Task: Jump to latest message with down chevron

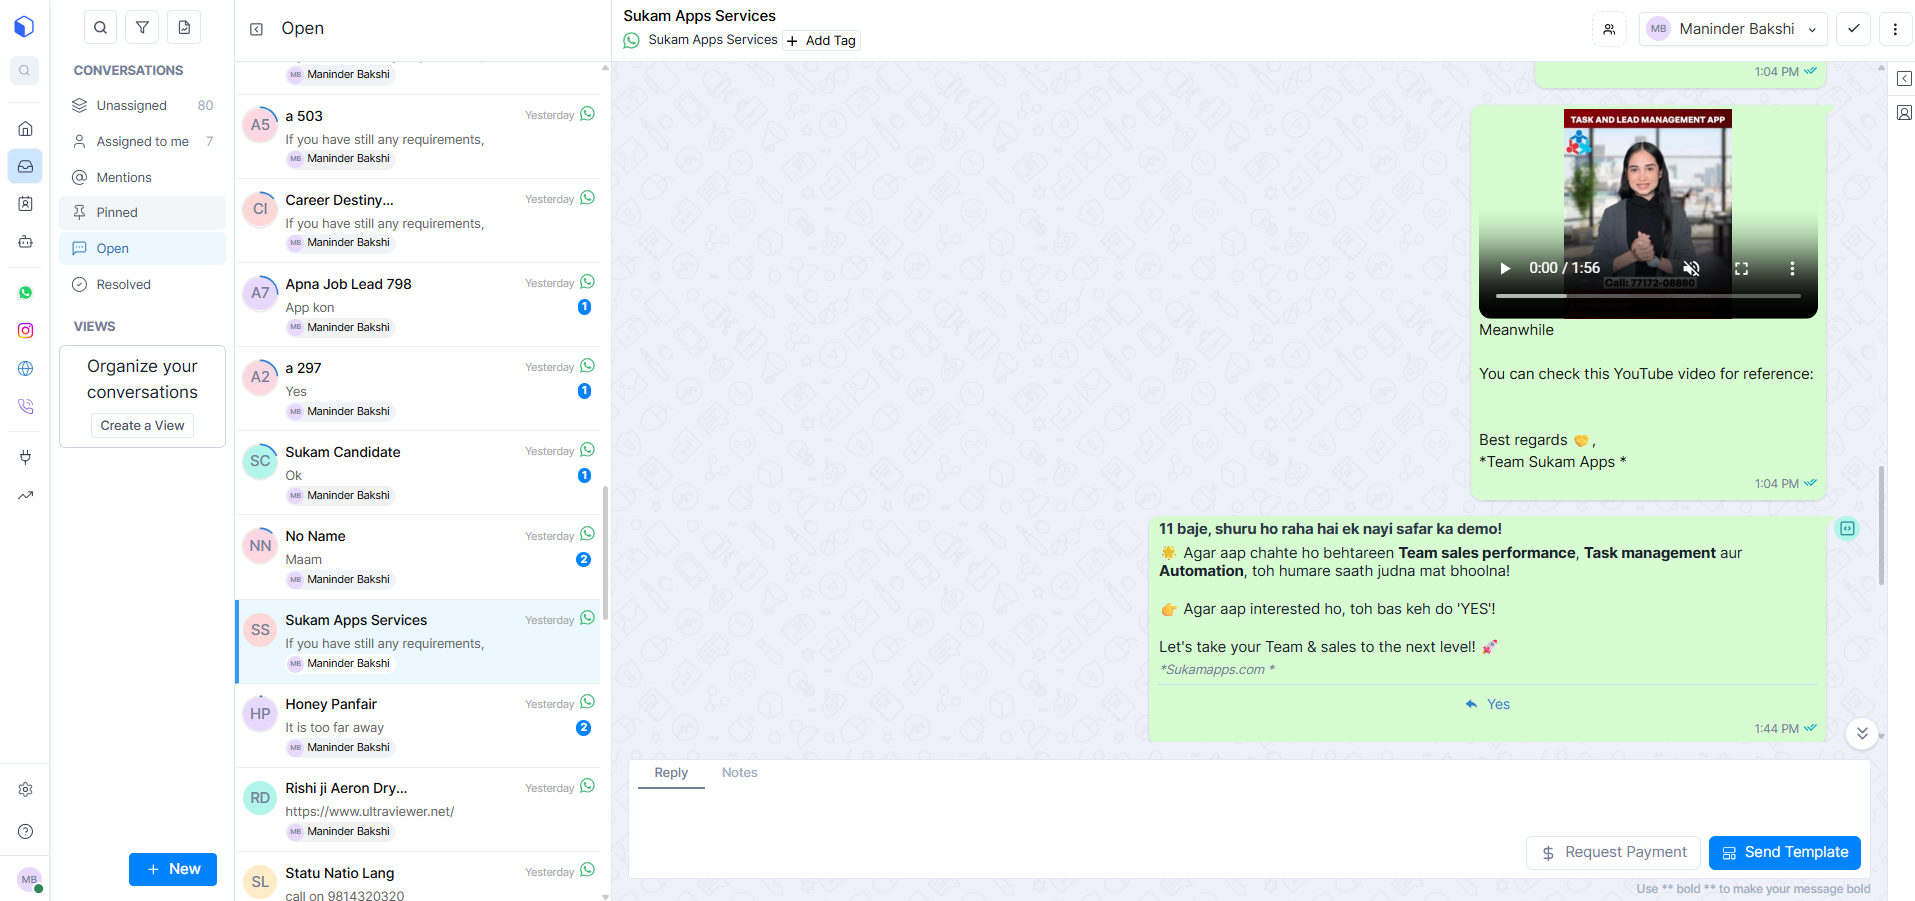Action: [1862, 733]
